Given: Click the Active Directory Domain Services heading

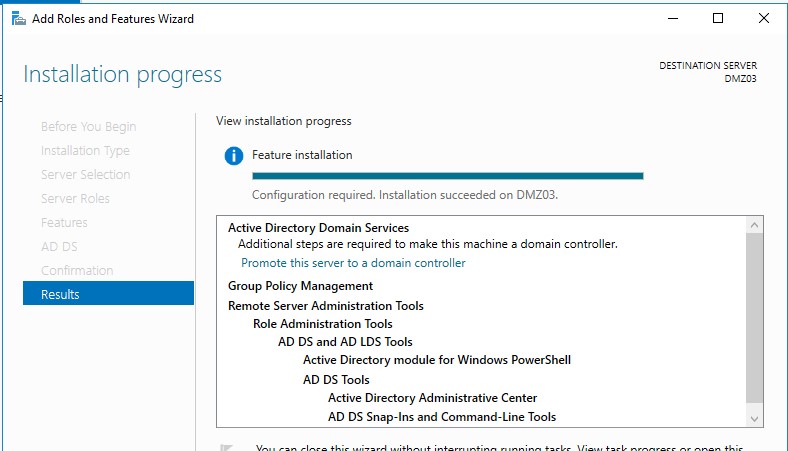Looking at the screenshot, I should [x=319, y=228].
